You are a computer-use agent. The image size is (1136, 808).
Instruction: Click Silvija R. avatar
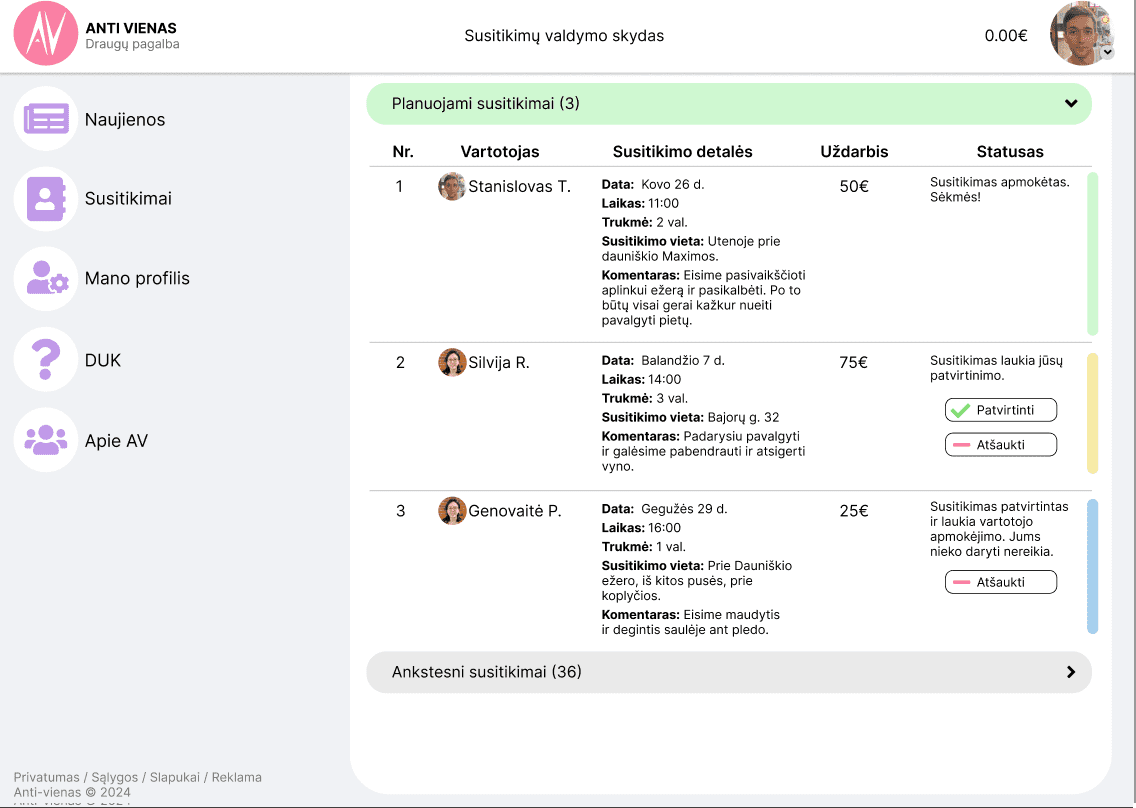click(451, 362)
